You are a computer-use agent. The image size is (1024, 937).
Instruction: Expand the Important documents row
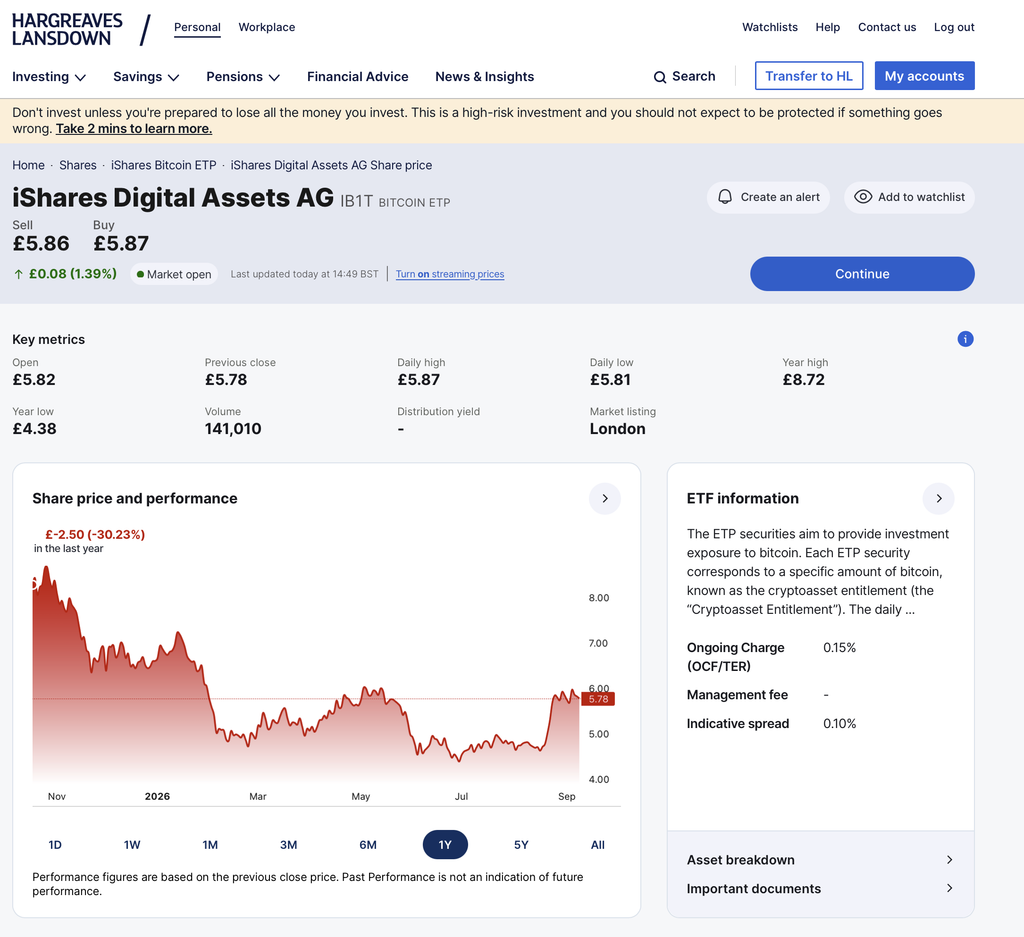point(820,889)
